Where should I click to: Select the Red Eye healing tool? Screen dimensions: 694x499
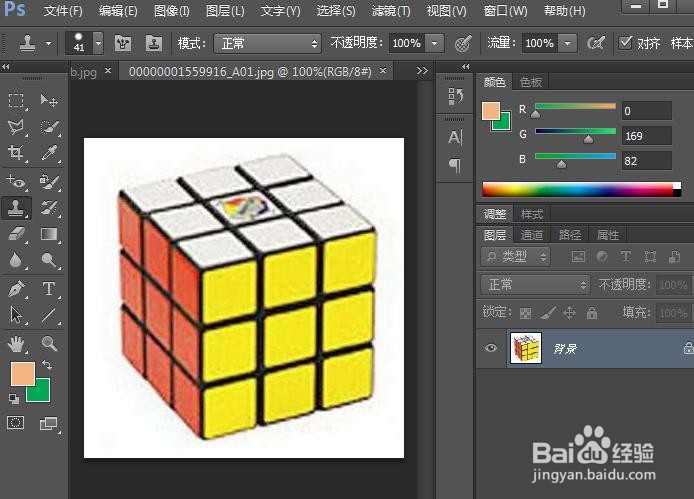click(16, 181)
